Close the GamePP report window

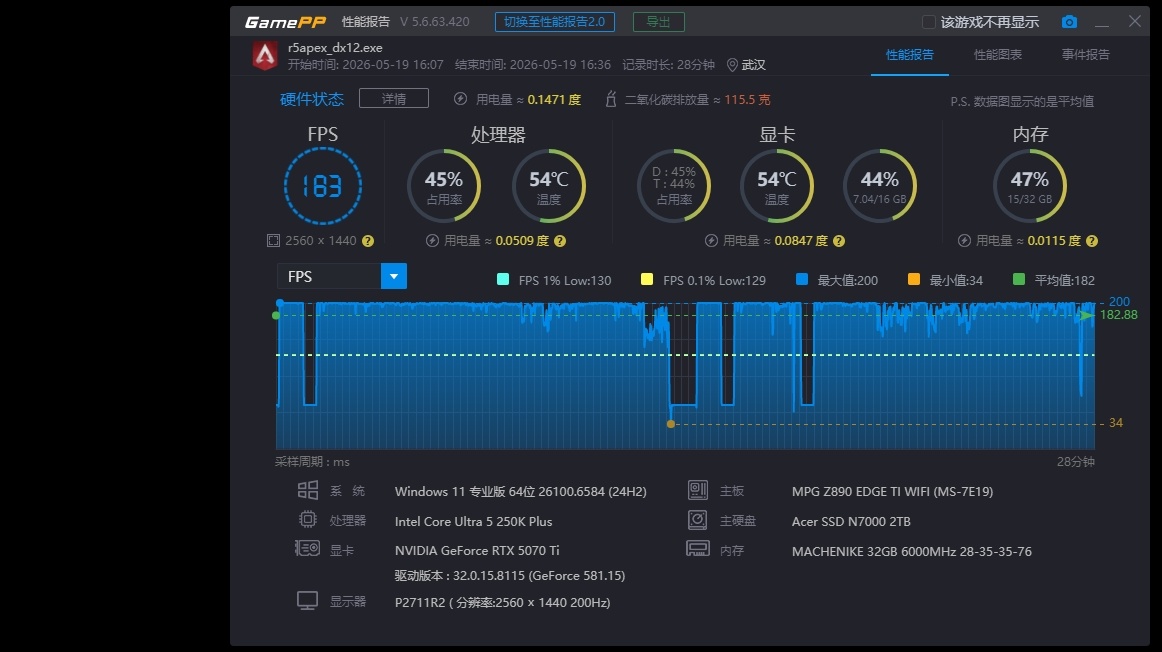click(x=1135, y=21)
